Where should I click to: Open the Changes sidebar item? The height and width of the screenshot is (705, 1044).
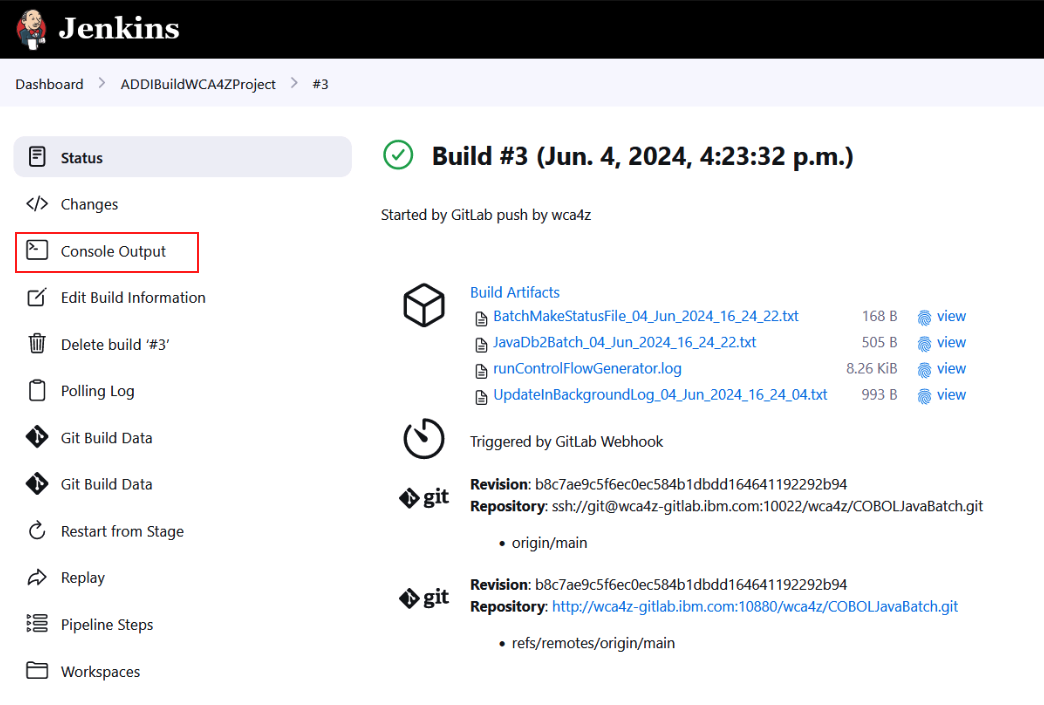tap(89, 204)
